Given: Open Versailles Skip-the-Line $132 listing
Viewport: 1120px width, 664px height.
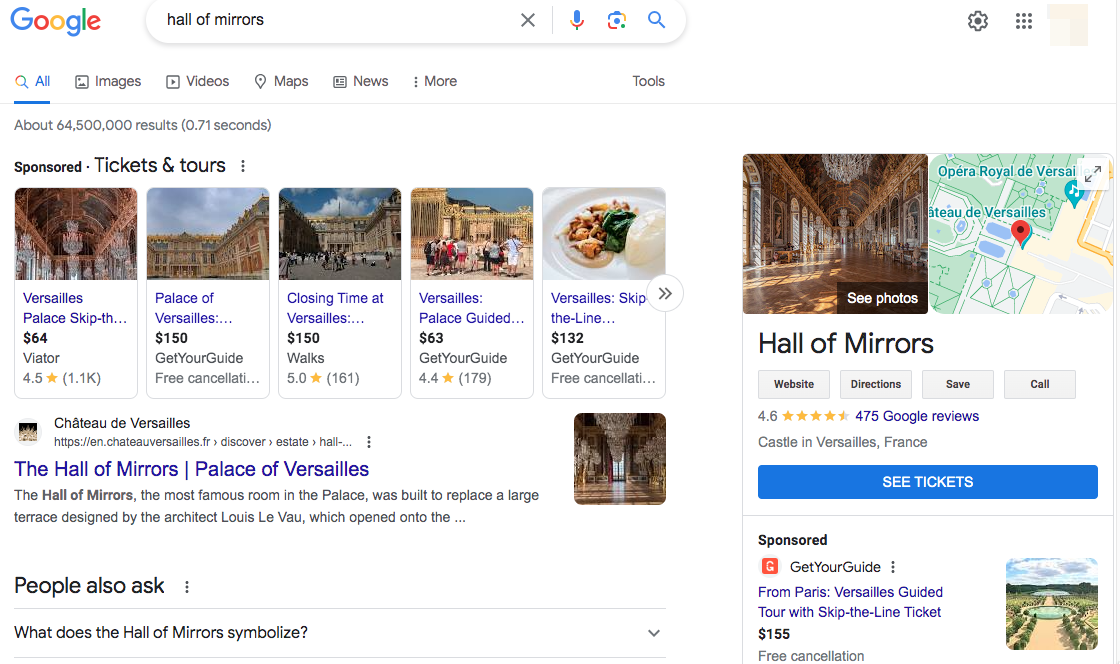Looking at the screenshot, I should 604,293.
